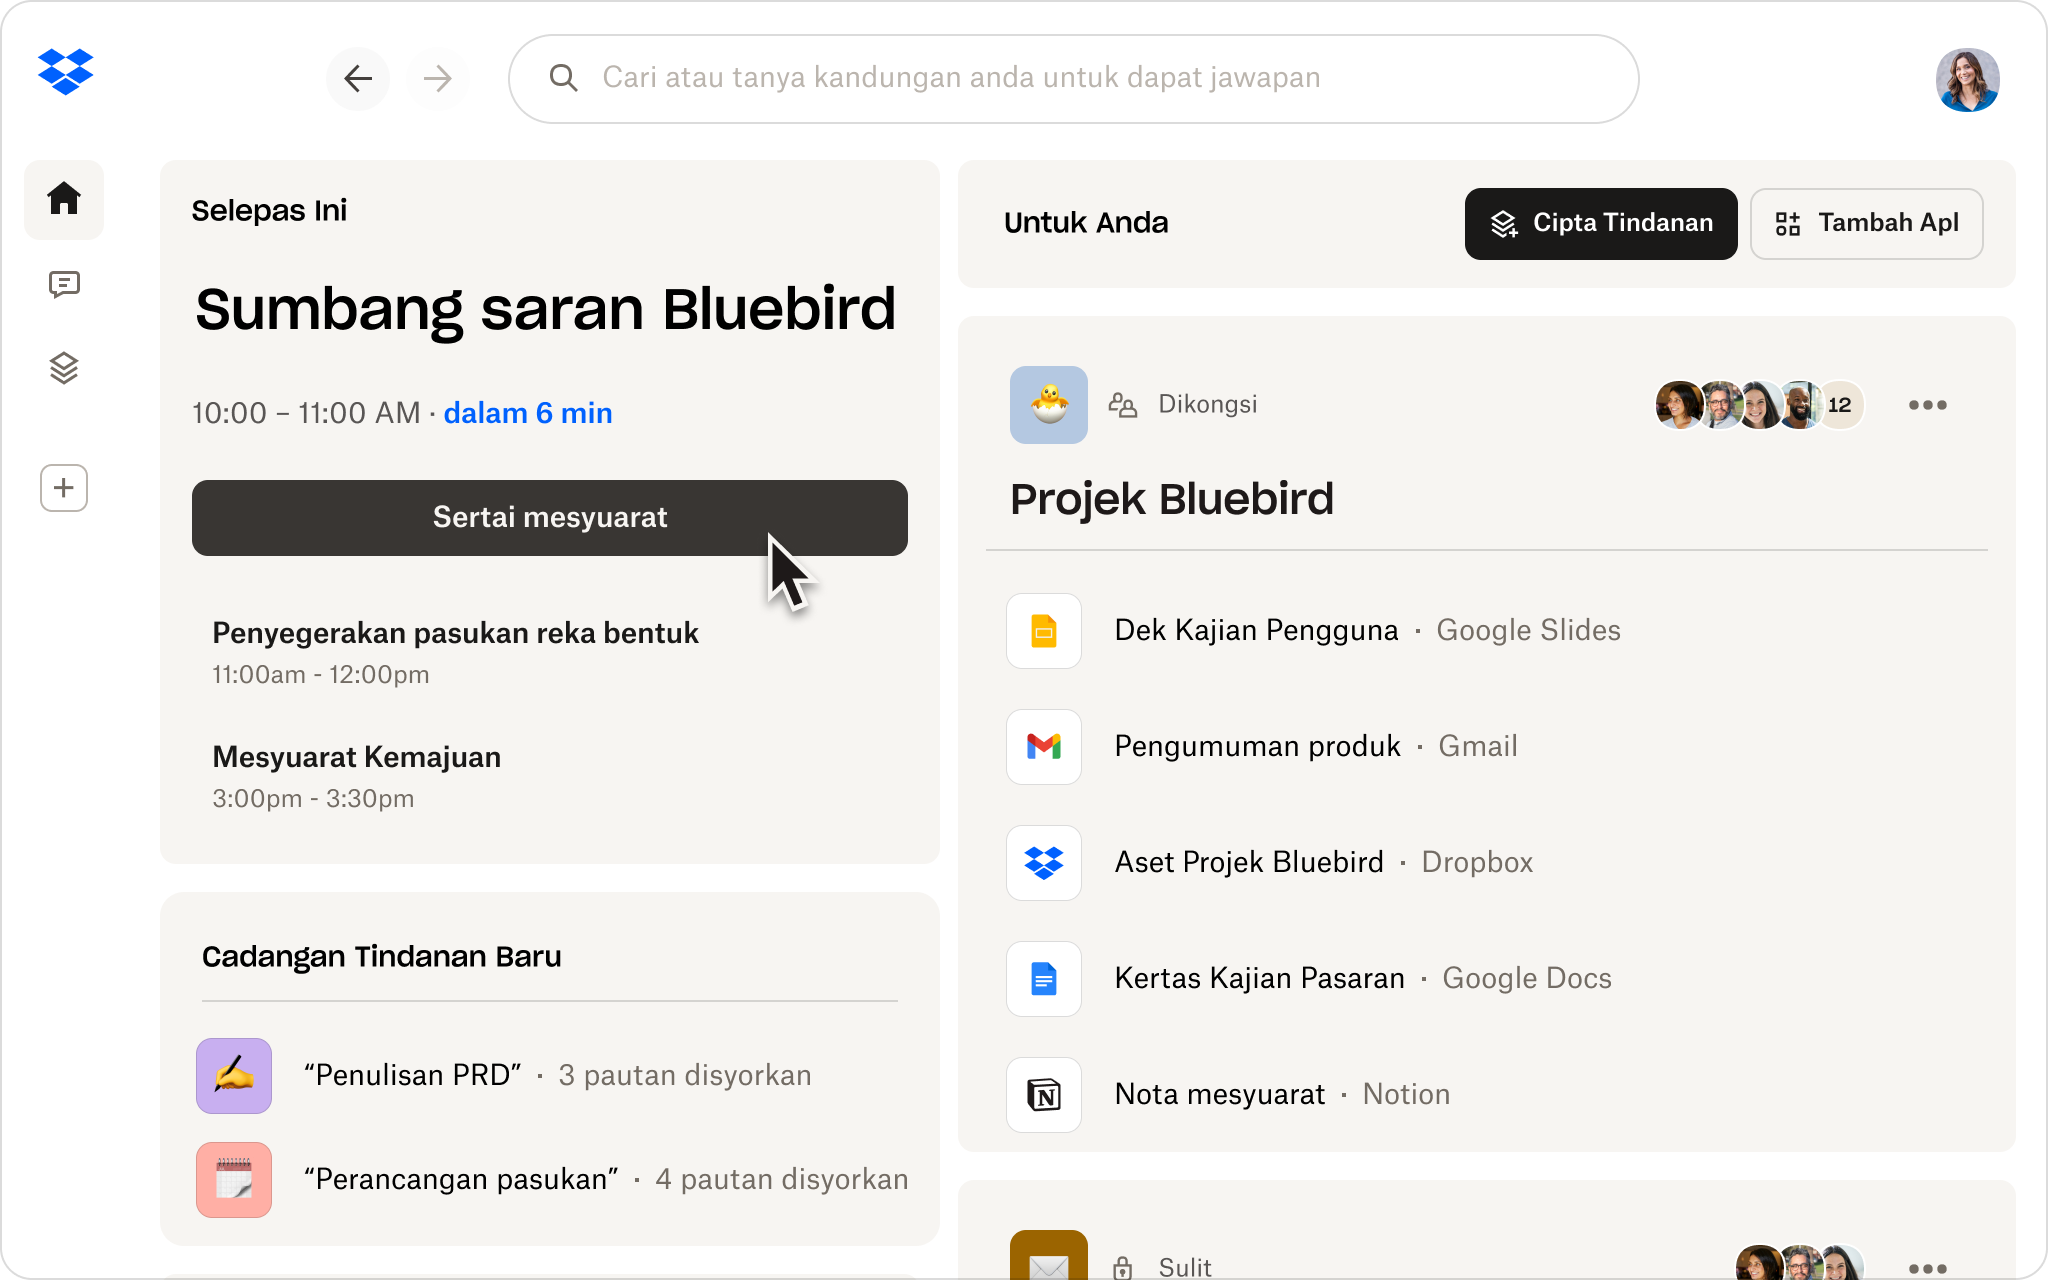This screenshot has width=2048, height=1280.
Task: Click the Tambah Apl button
Action: pyautogui.click(x=1867, y=224)
